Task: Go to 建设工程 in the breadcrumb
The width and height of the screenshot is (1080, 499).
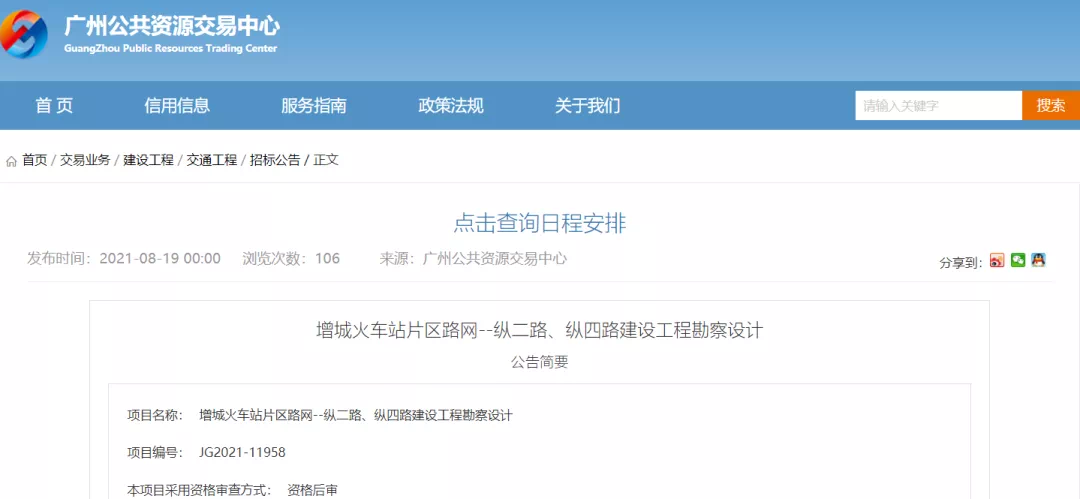Action: pyautogui.click(x=148, y=161)
